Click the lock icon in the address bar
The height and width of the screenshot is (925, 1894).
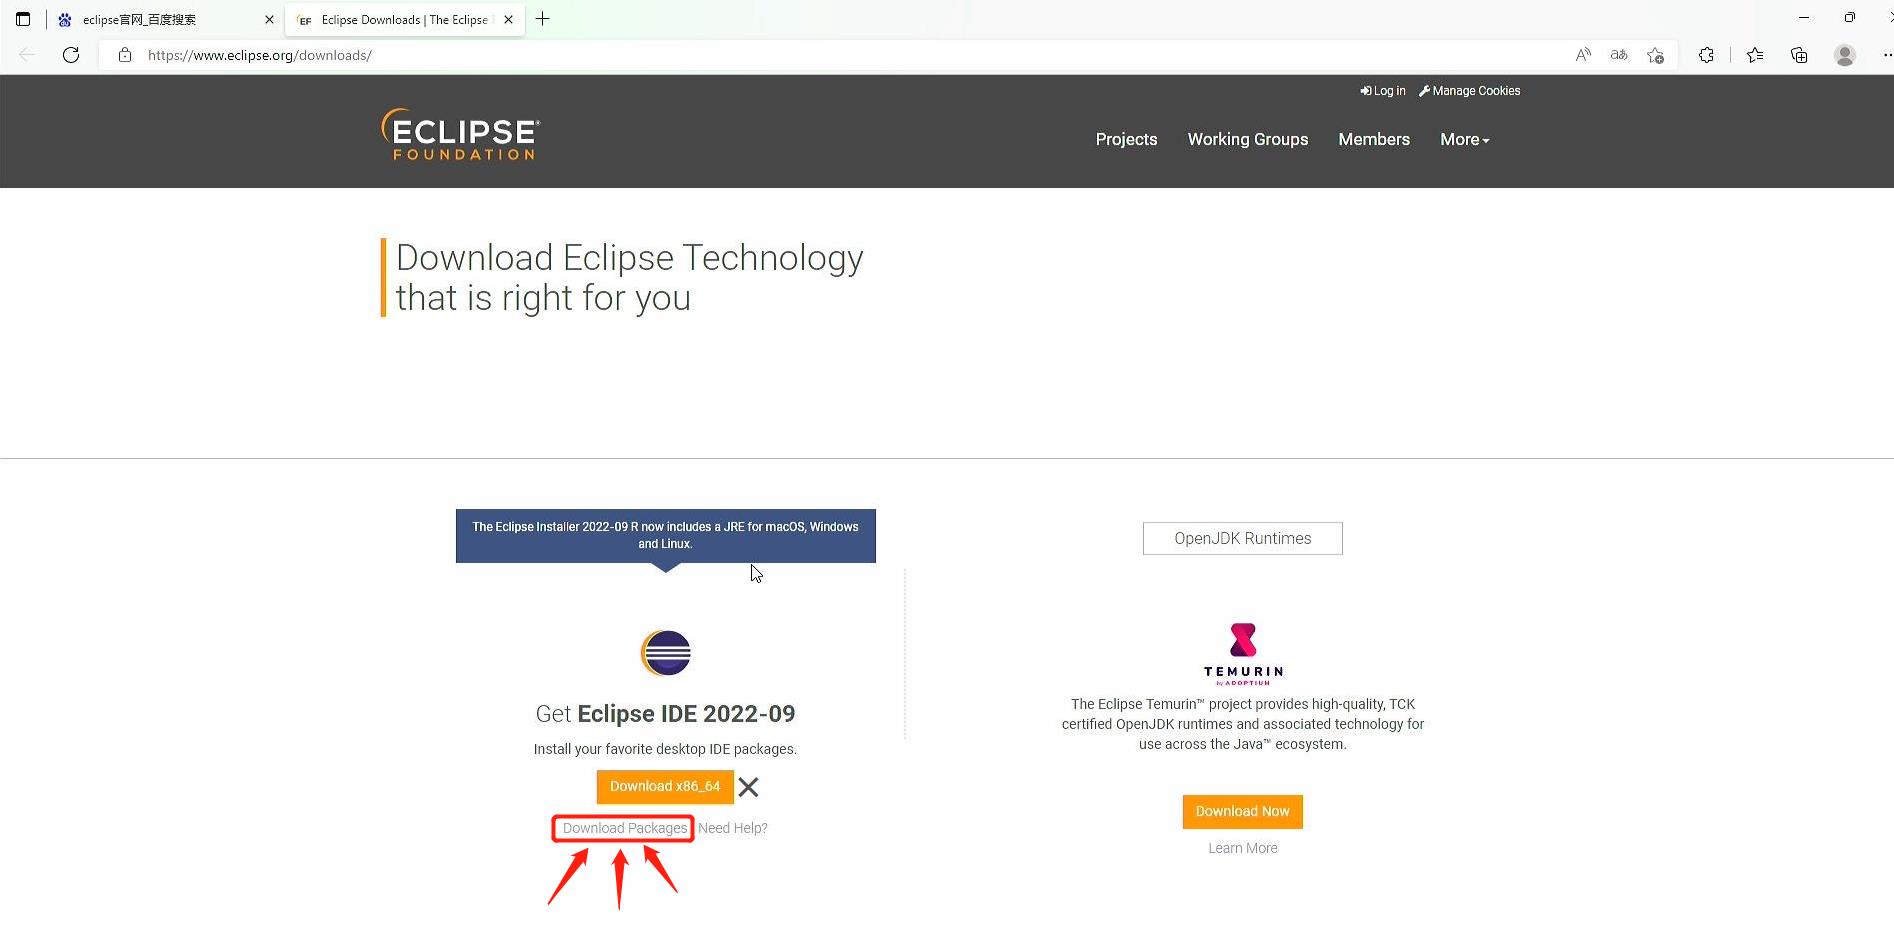(x=124, y=55)
